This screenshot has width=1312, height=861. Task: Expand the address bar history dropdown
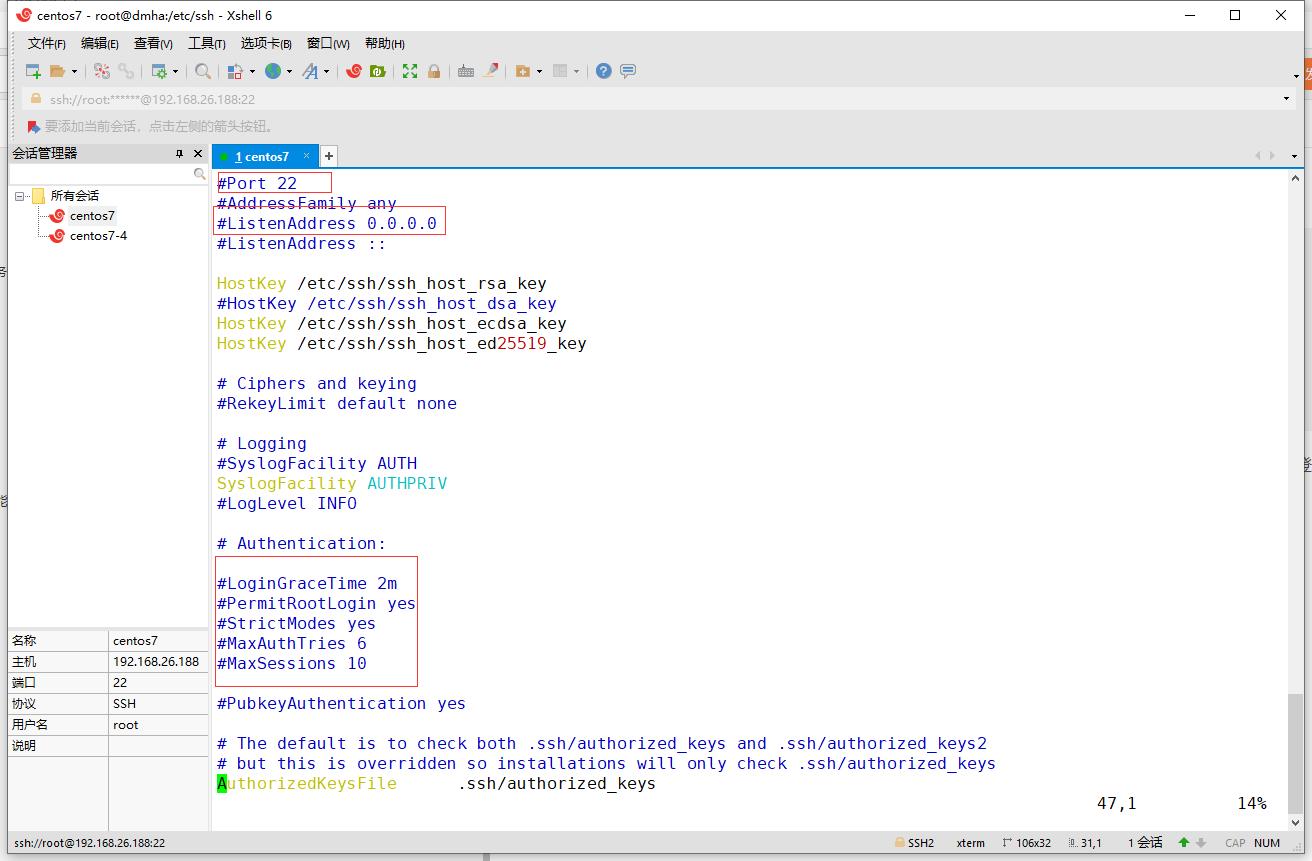(x=1286, y=99)
